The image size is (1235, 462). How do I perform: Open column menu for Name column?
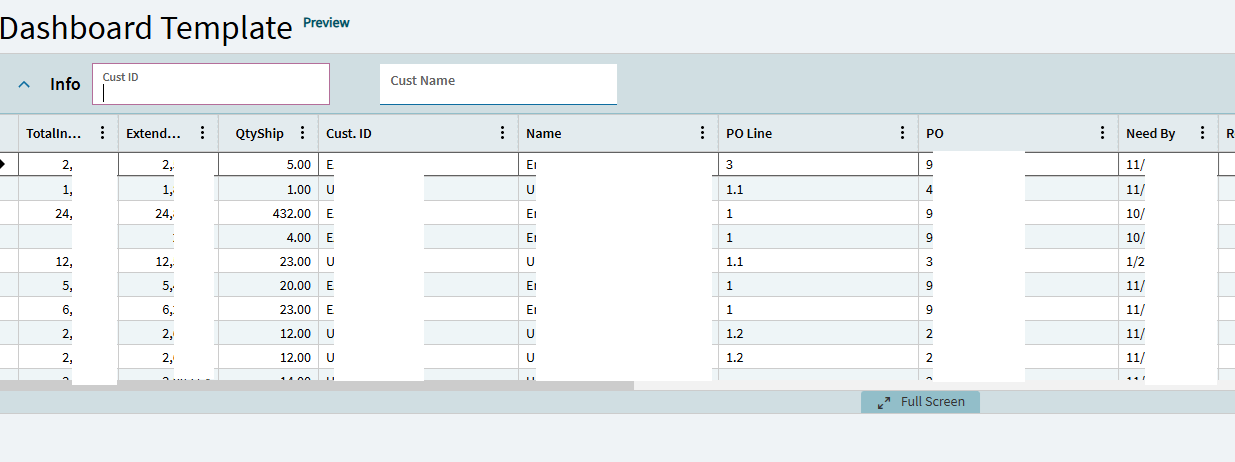[702, 133]
